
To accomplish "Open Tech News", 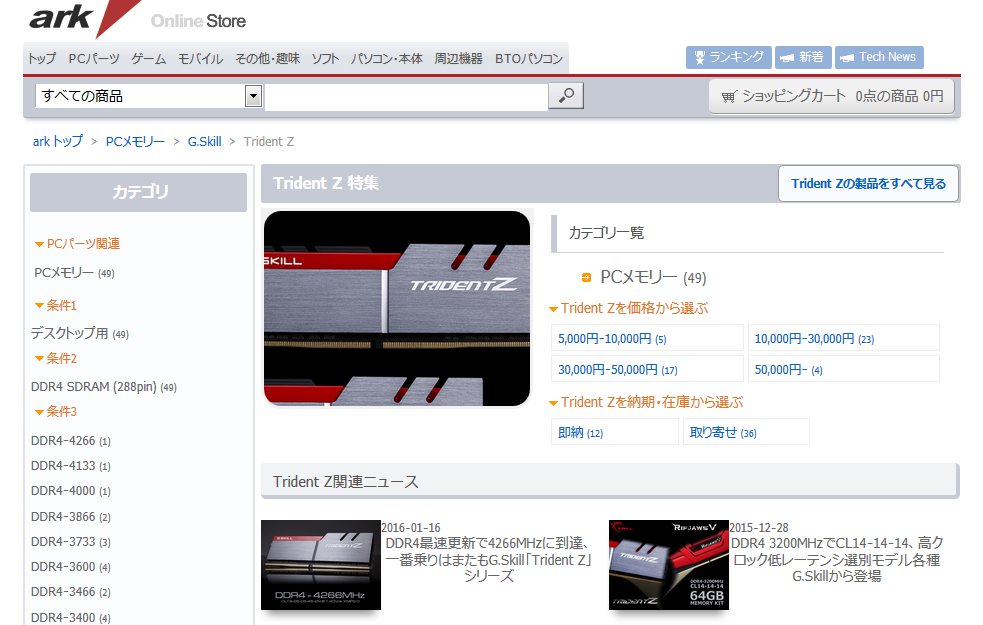I will tap(879, 57).
